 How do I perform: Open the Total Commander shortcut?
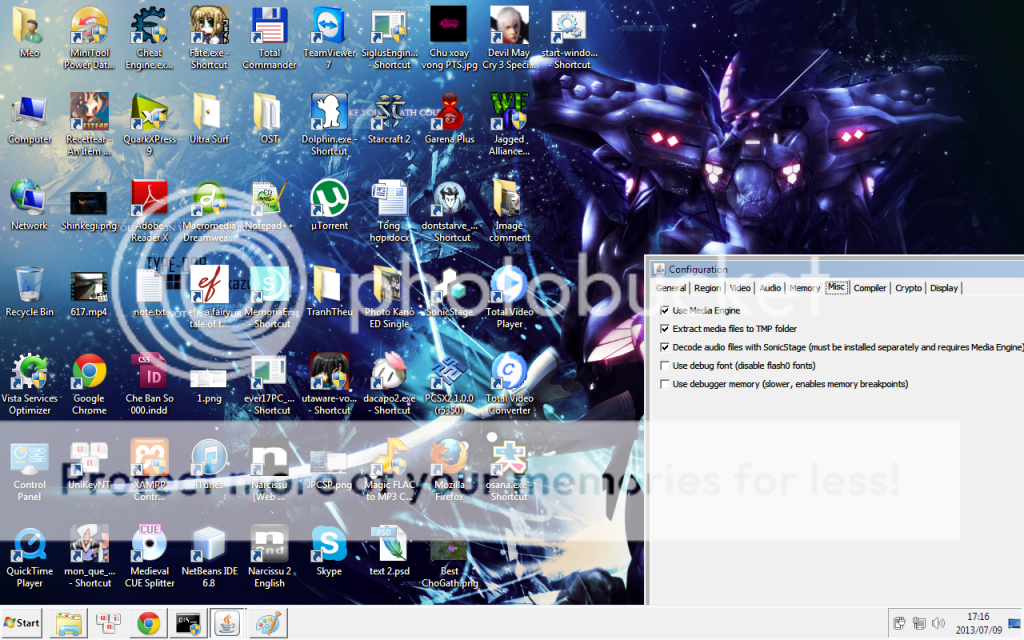click(x=269, y=26)
